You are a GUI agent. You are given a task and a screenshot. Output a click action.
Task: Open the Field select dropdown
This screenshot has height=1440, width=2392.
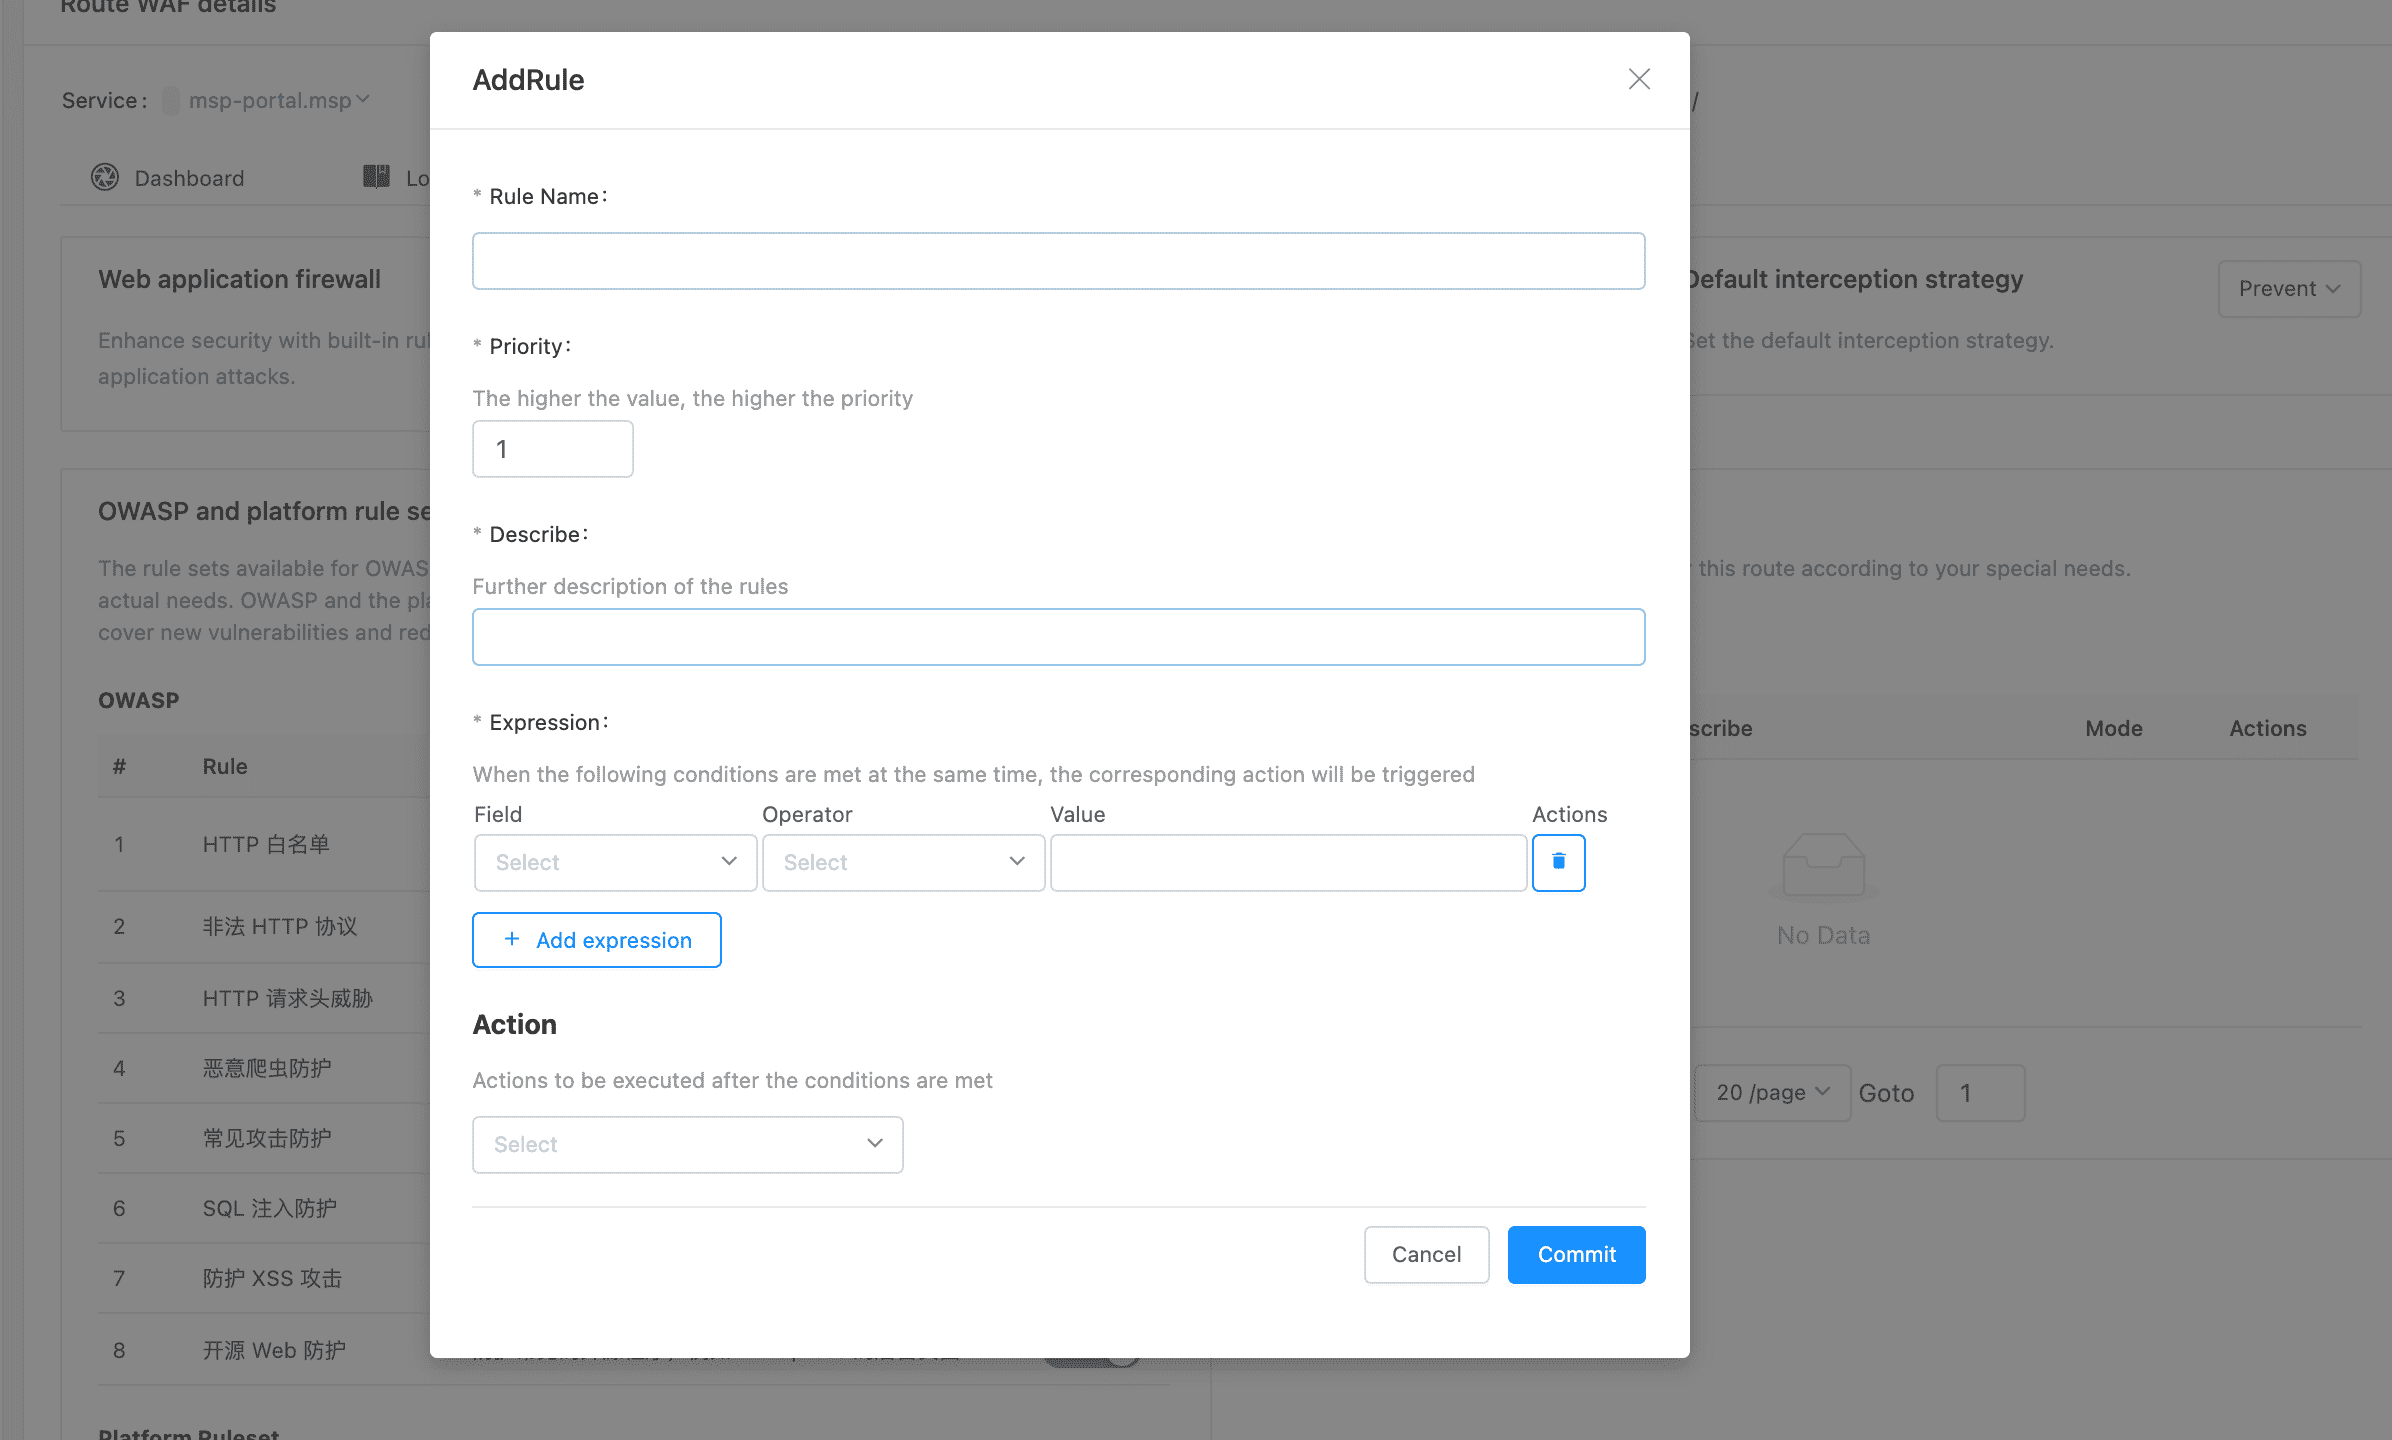[615, 862]
